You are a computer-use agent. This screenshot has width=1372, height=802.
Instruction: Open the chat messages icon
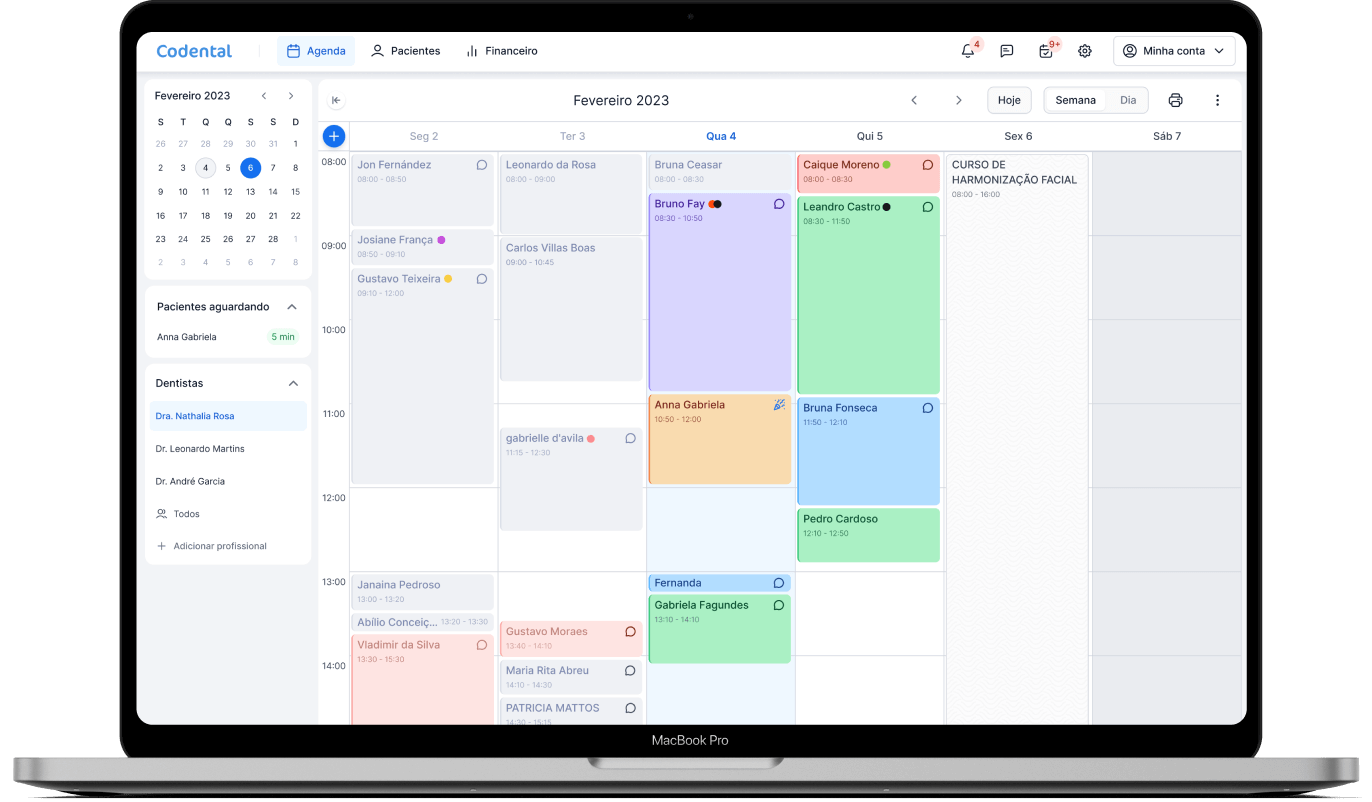tap(1007, 51)
